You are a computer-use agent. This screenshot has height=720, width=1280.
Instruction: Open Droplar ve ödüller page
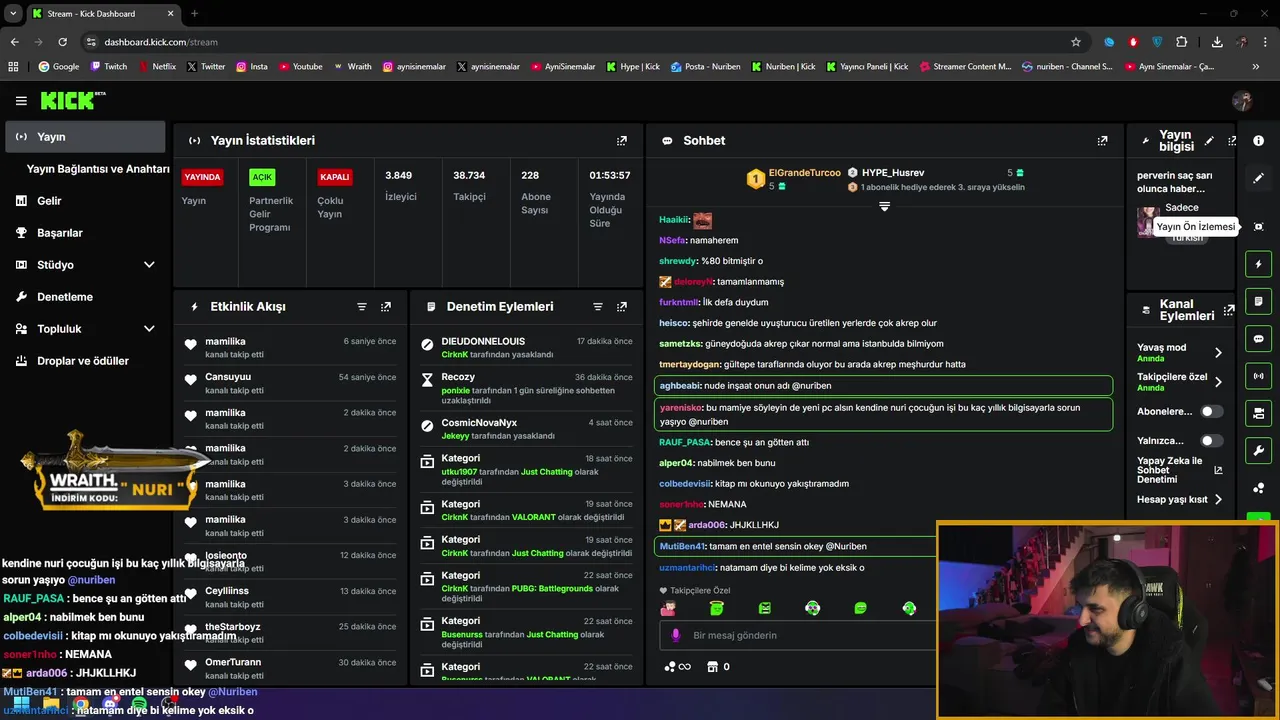[85, 361]
